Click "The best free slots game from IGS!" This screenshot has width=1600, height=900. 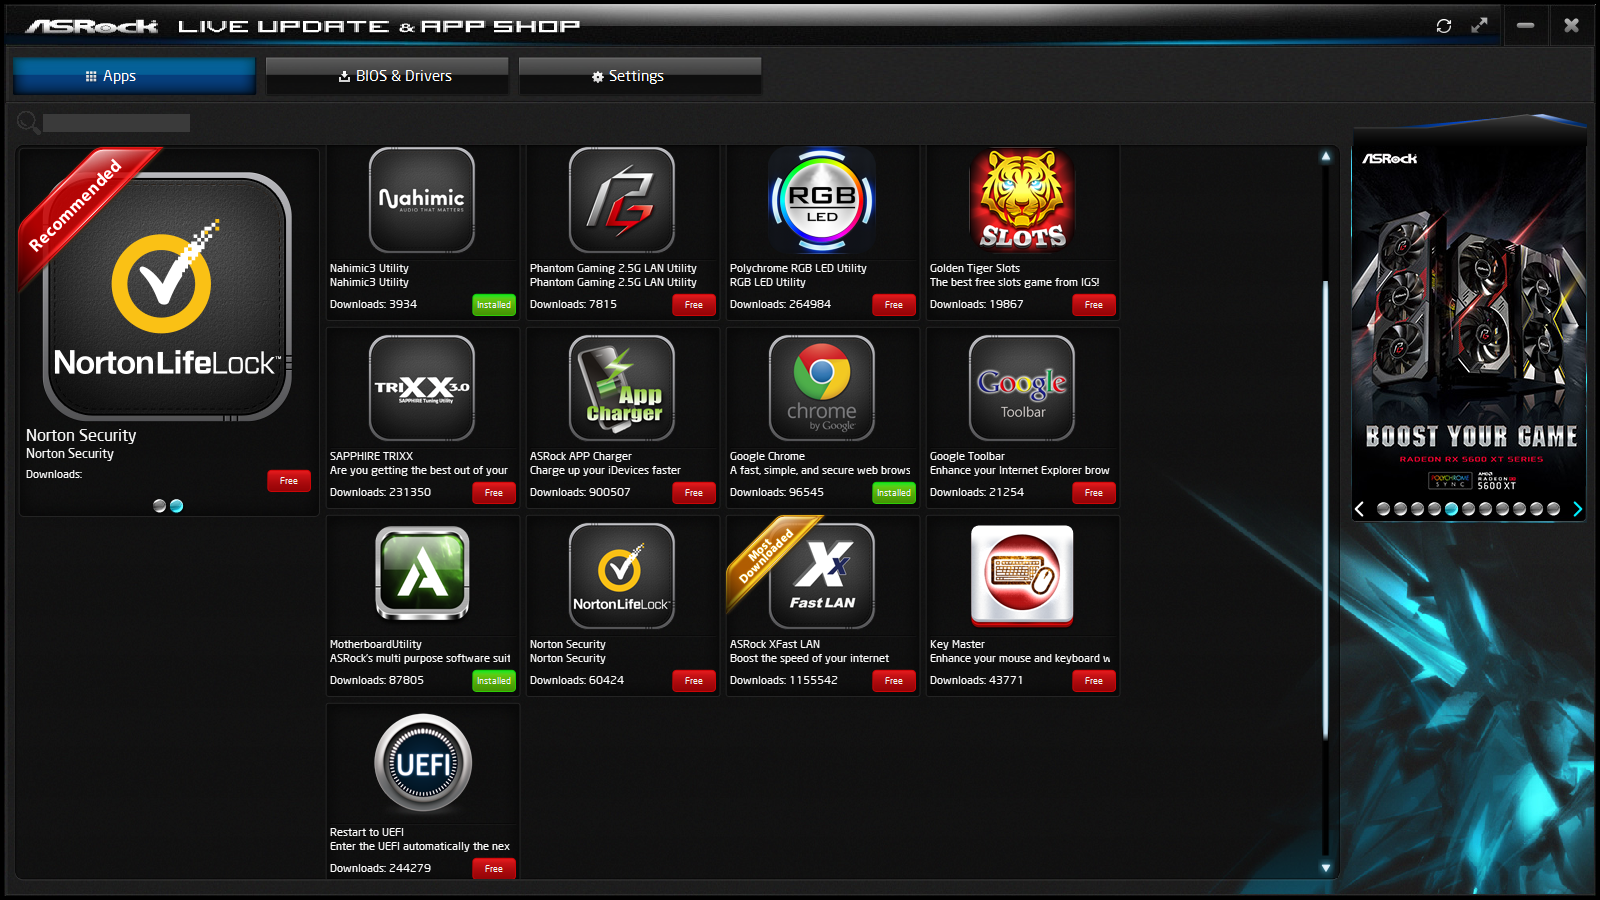(x=1014, y=282)
